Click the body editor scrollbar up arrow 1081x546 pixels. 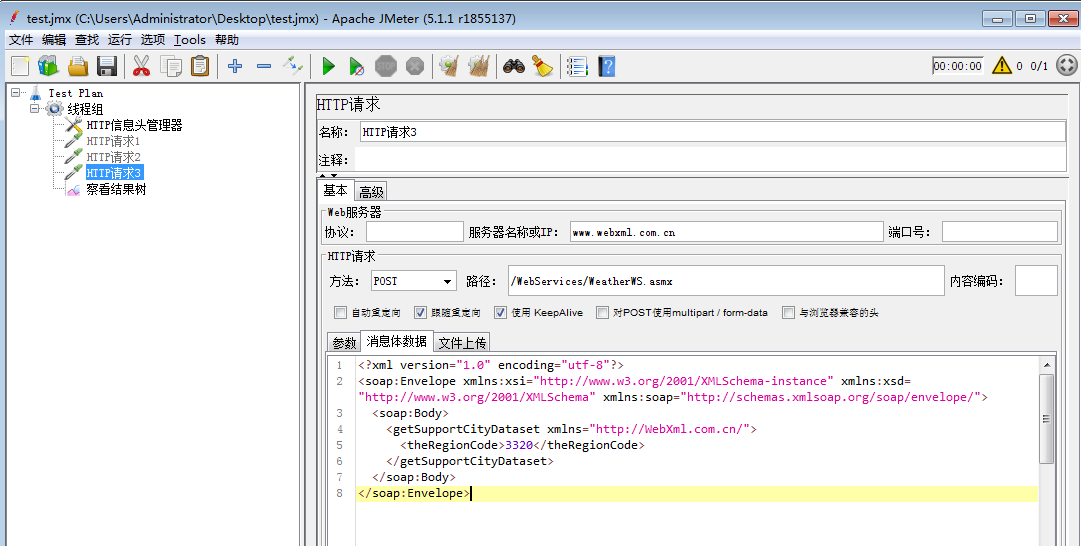(x=1047, y=365)
